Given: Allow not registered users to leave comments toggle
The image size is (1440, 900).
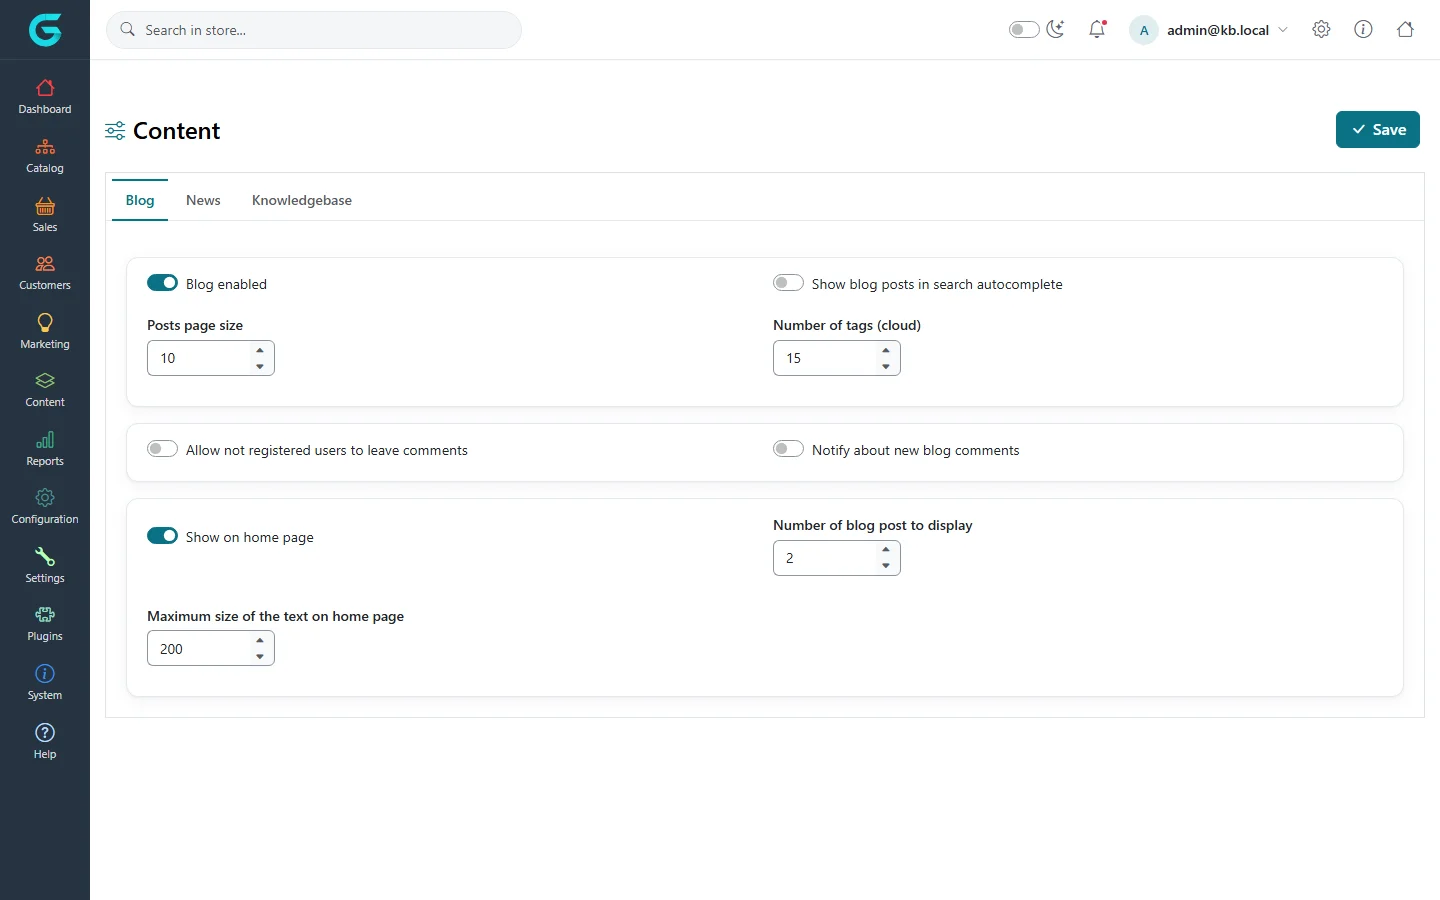Looking at the screenshot, I should [x=162, y=449].
